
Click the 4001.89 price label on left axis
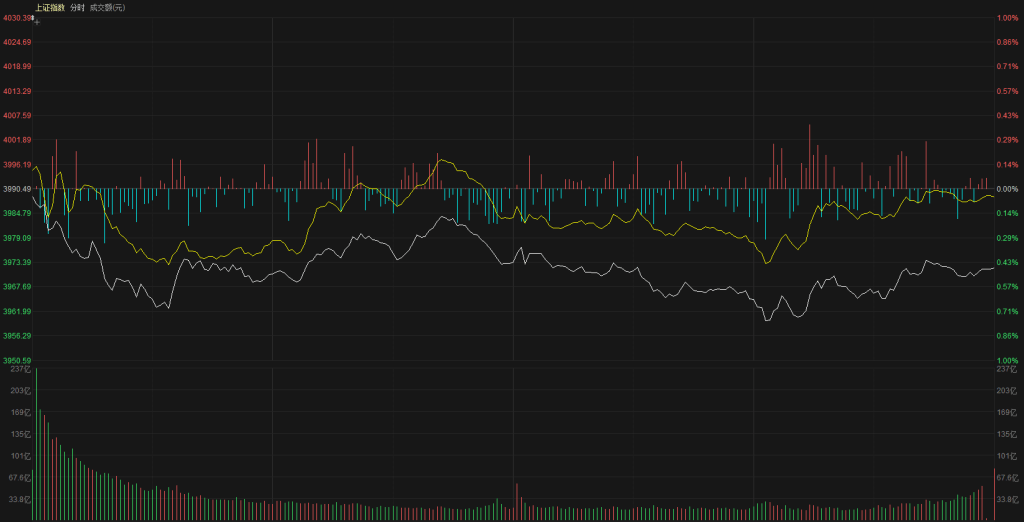[x=17, y=140]
